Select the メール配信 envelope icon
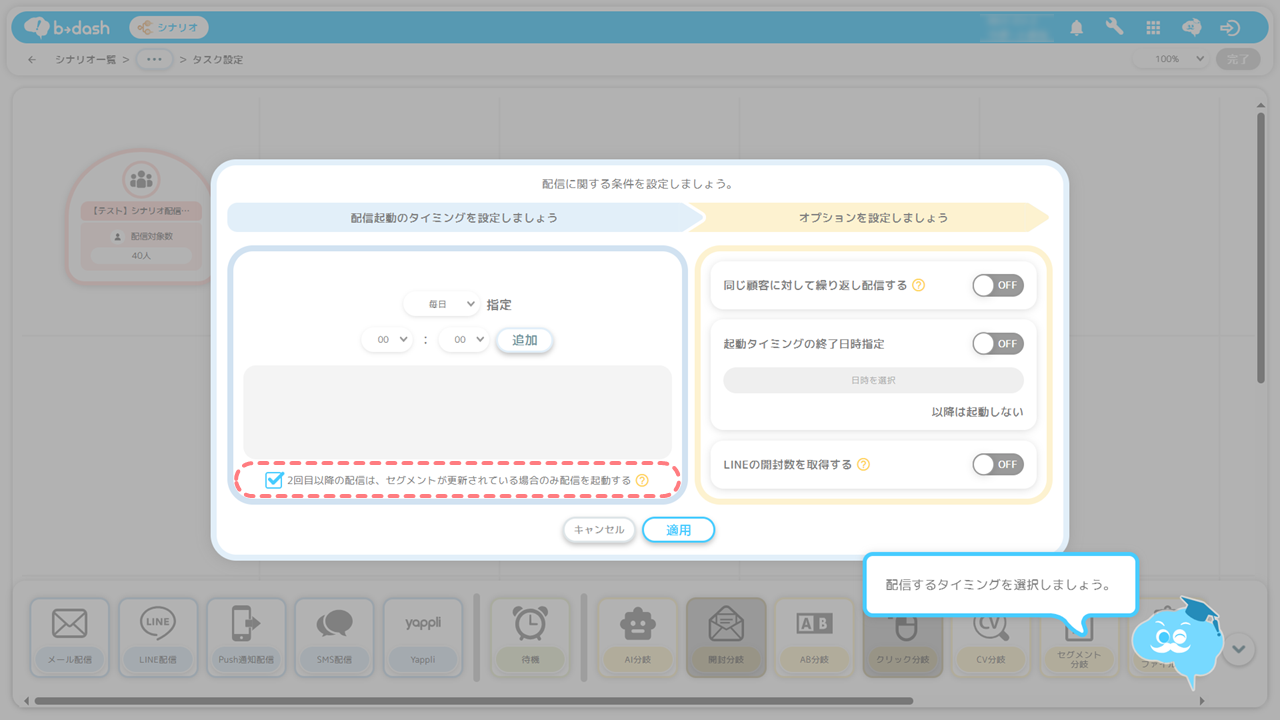 click(x=69, y=625)
